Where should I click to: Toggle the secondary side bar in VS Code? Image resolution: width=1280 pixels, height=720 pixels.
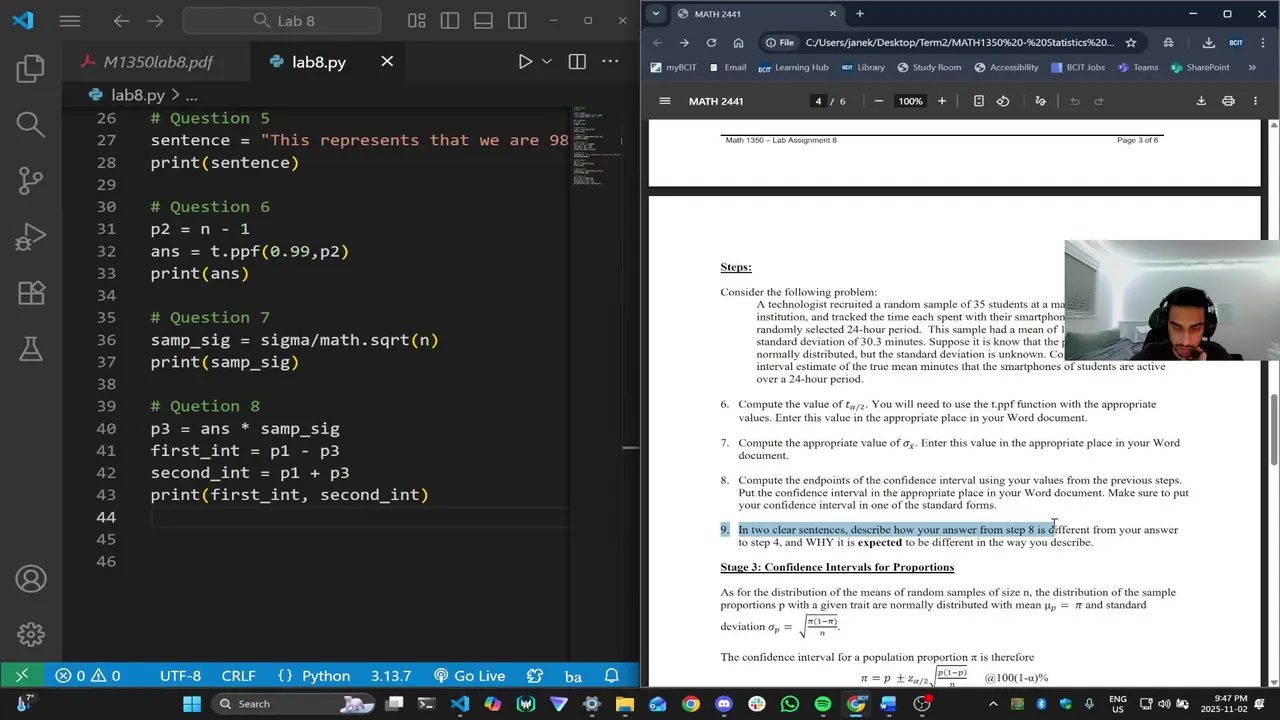click(x=517, y=20)
